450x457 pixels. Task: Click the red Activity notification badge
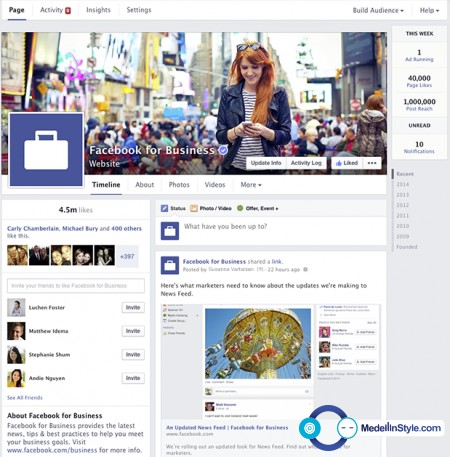point(68,11)
